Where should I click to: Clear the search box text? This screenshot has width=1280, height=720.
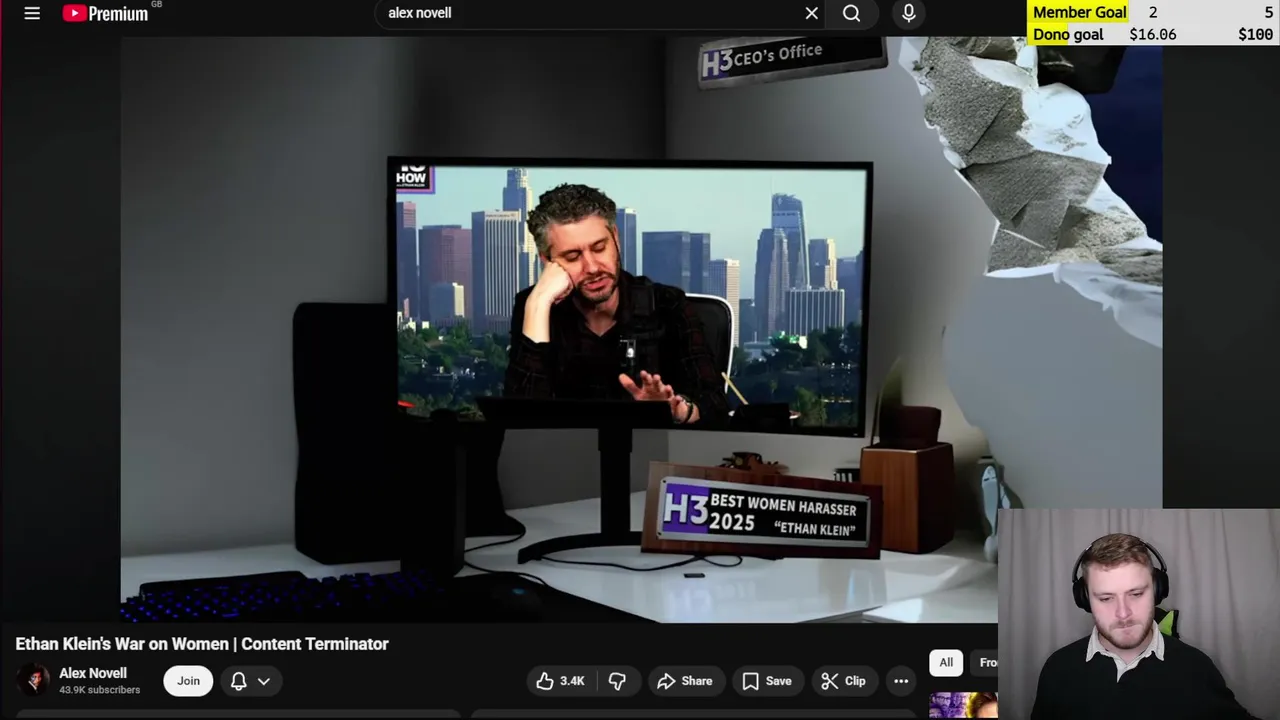[812, 13]
